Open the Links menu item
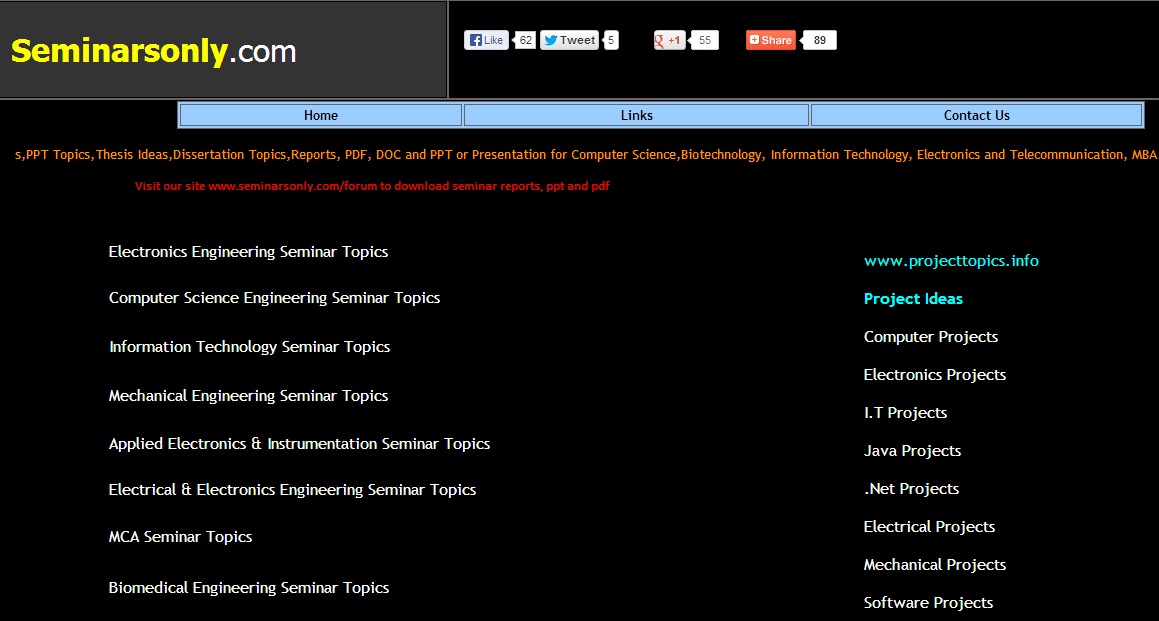Viewport: 1159px width, 621px height. (x=636, y=115)
